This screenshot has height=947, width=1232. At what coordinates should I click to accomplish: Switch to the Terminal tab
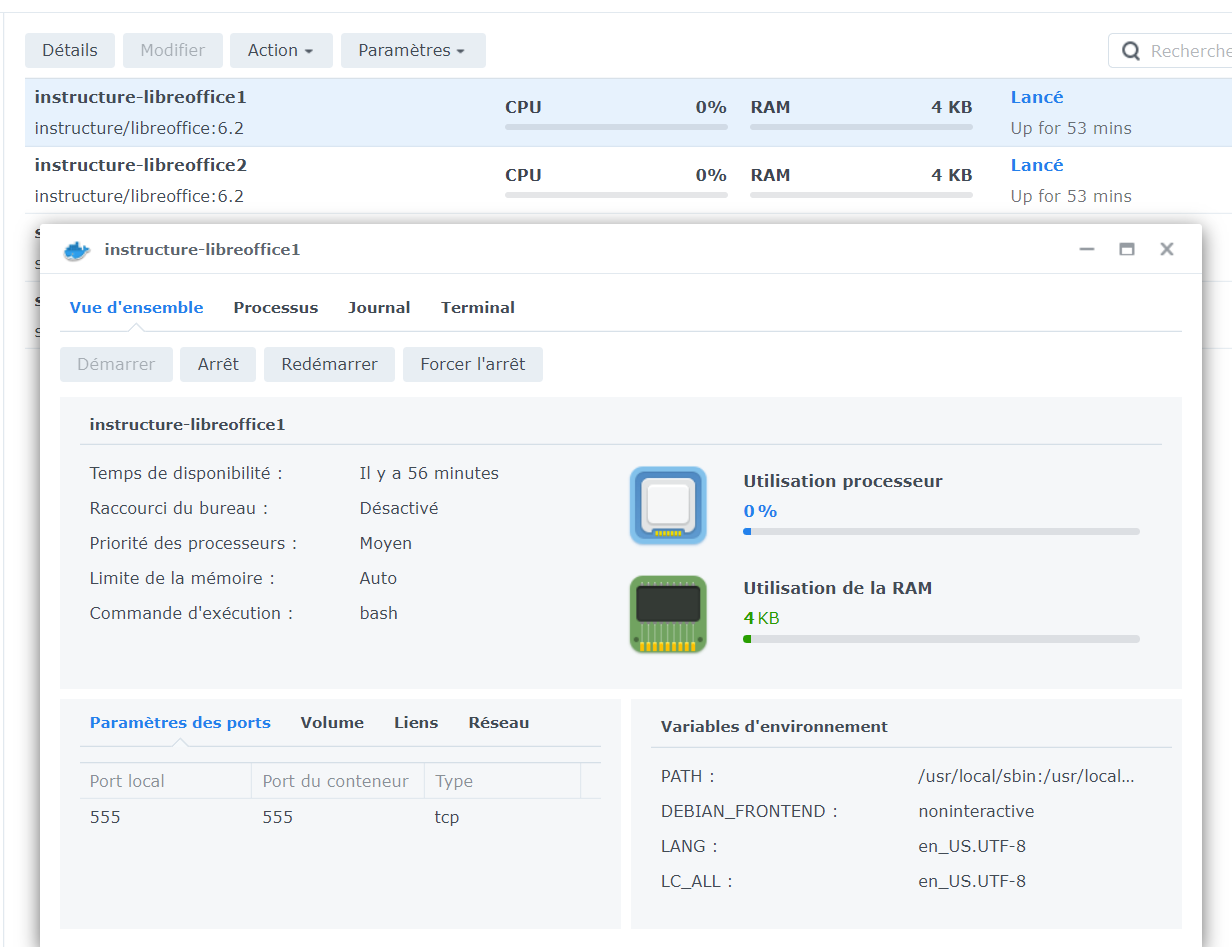click(478, 308)
